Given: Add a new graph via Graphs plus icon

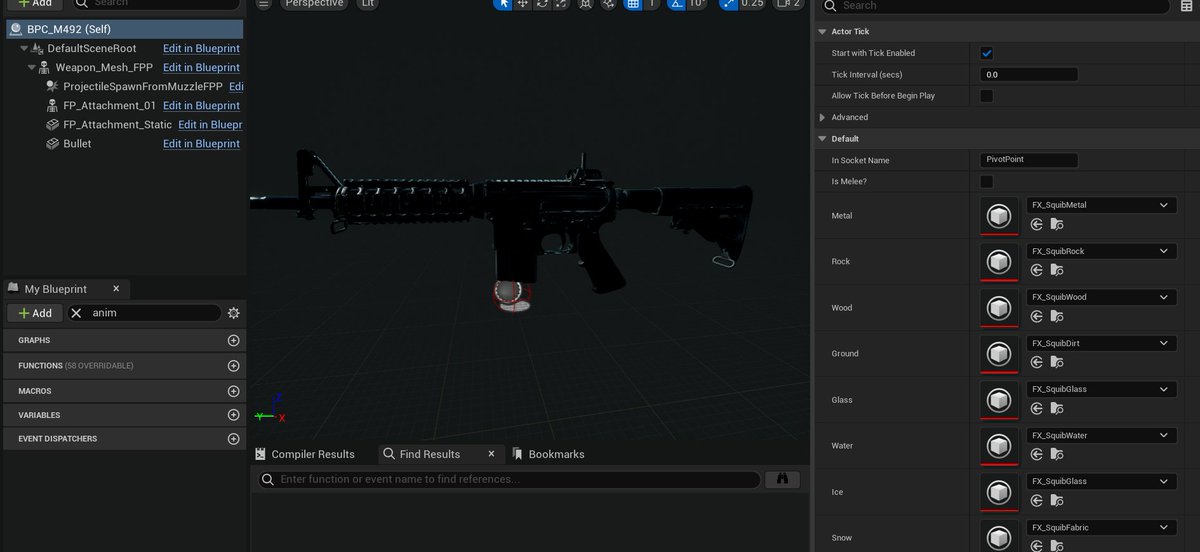Looking at the screenshot, I should (234, 340).
